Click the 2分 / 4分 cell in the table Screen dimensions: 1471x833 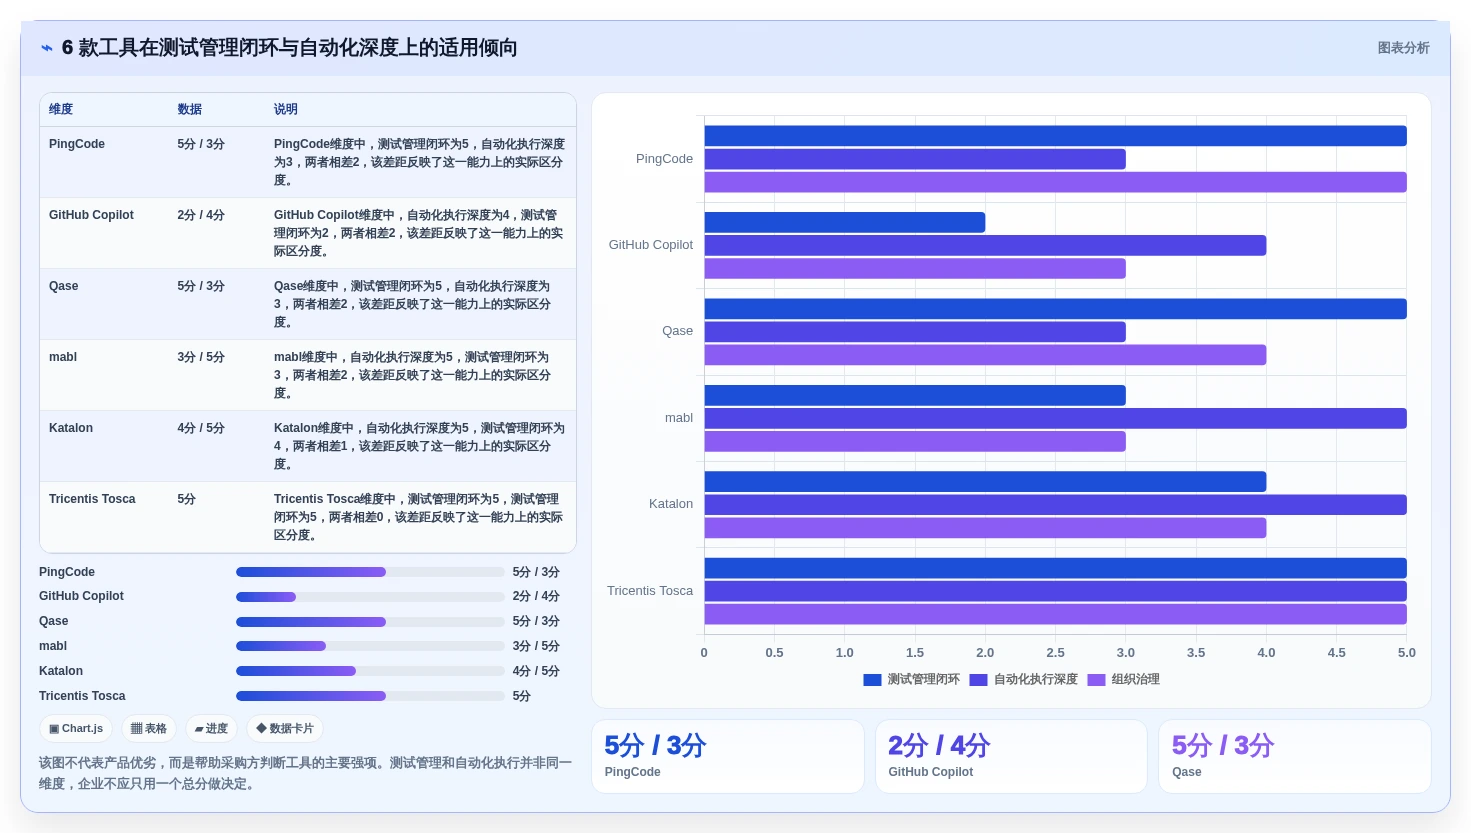click(201, 215)
